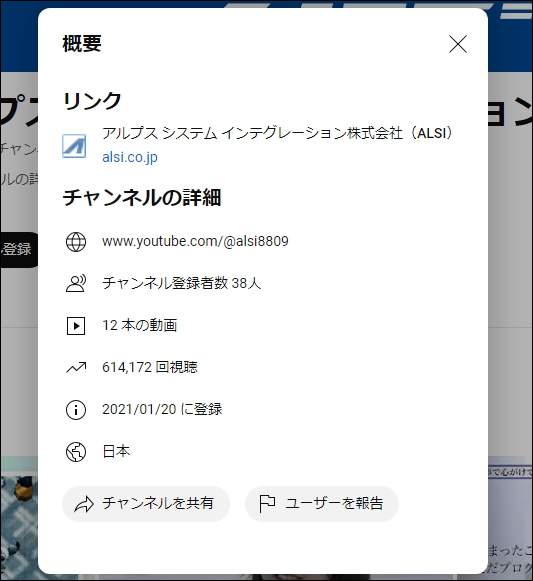Click the 2021/01/20 に登録 text

162,409
